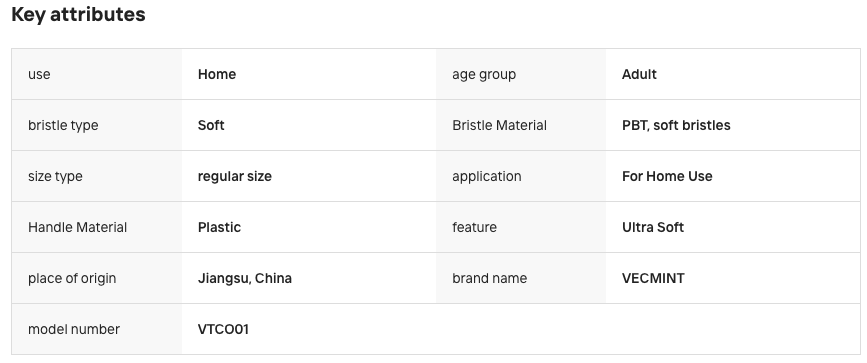Select the 'use' attribute label
Viewport: 867px width, 363px height.
tap(39, 74)
